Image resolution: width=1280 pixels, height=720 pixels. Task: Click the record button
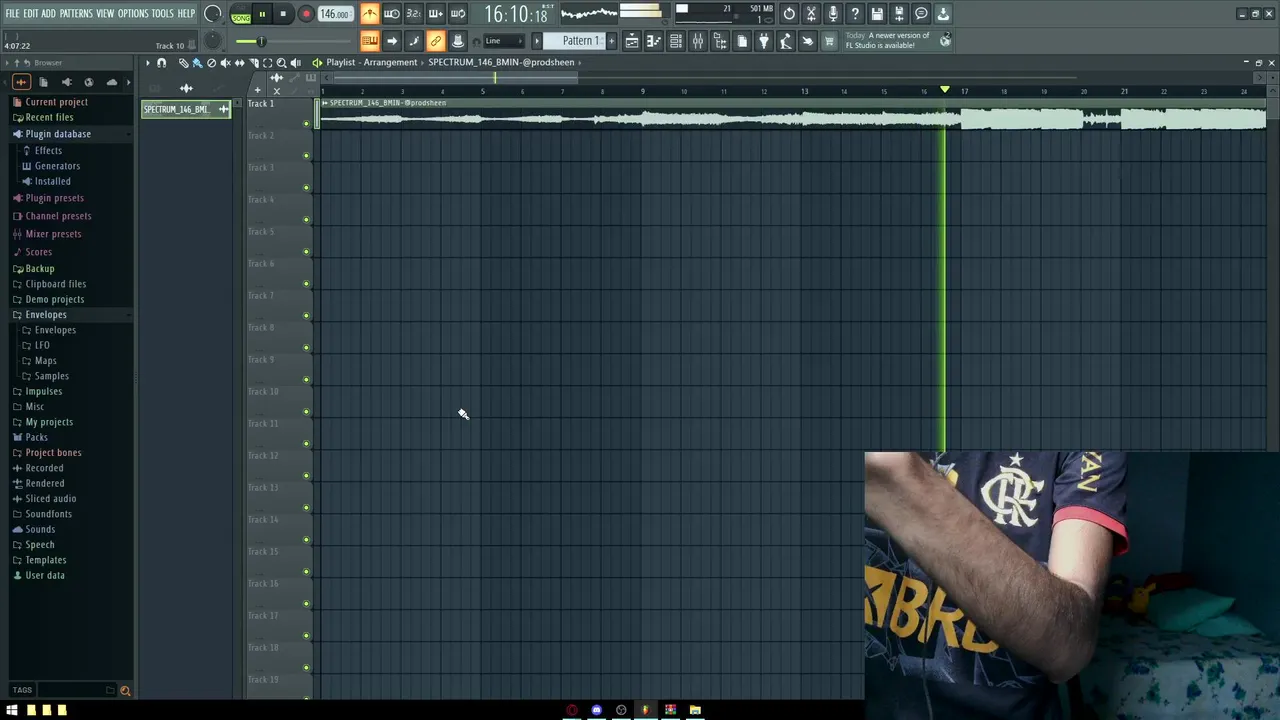click(306, 15)
